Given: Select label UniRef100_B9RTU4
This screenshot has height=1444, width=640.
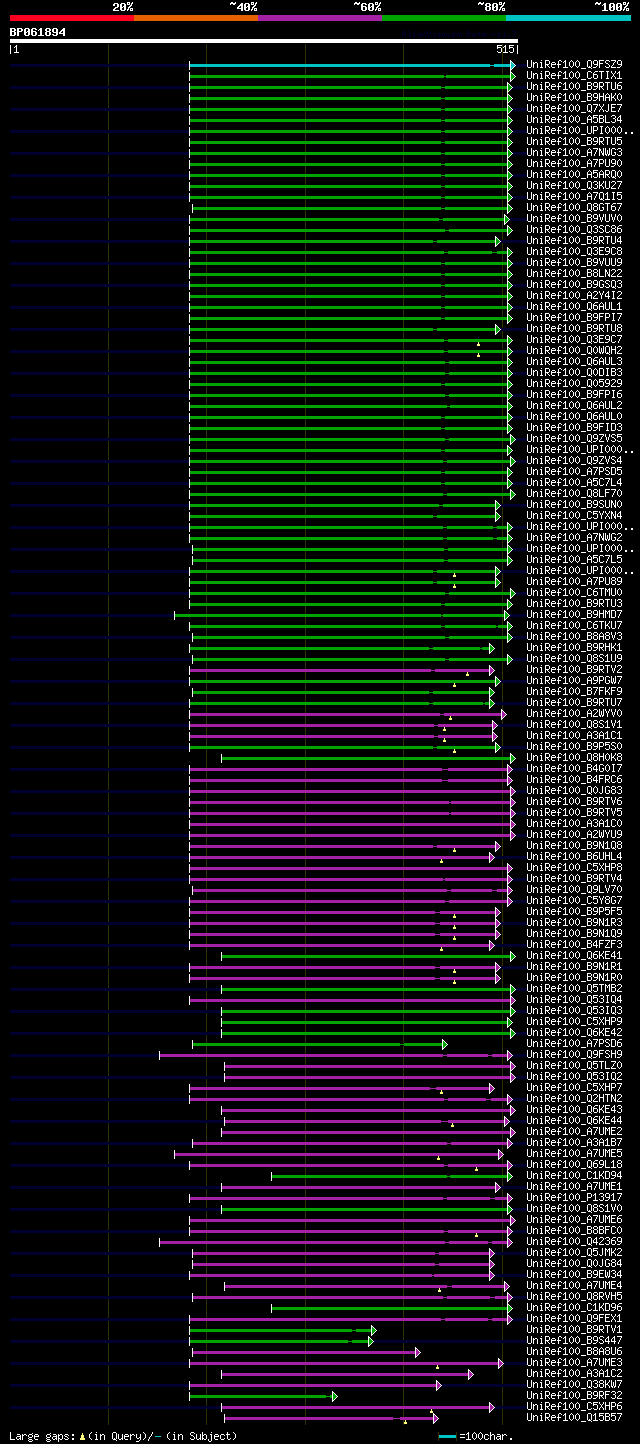Looking at the screenshot, I should (x=574, y=241).
